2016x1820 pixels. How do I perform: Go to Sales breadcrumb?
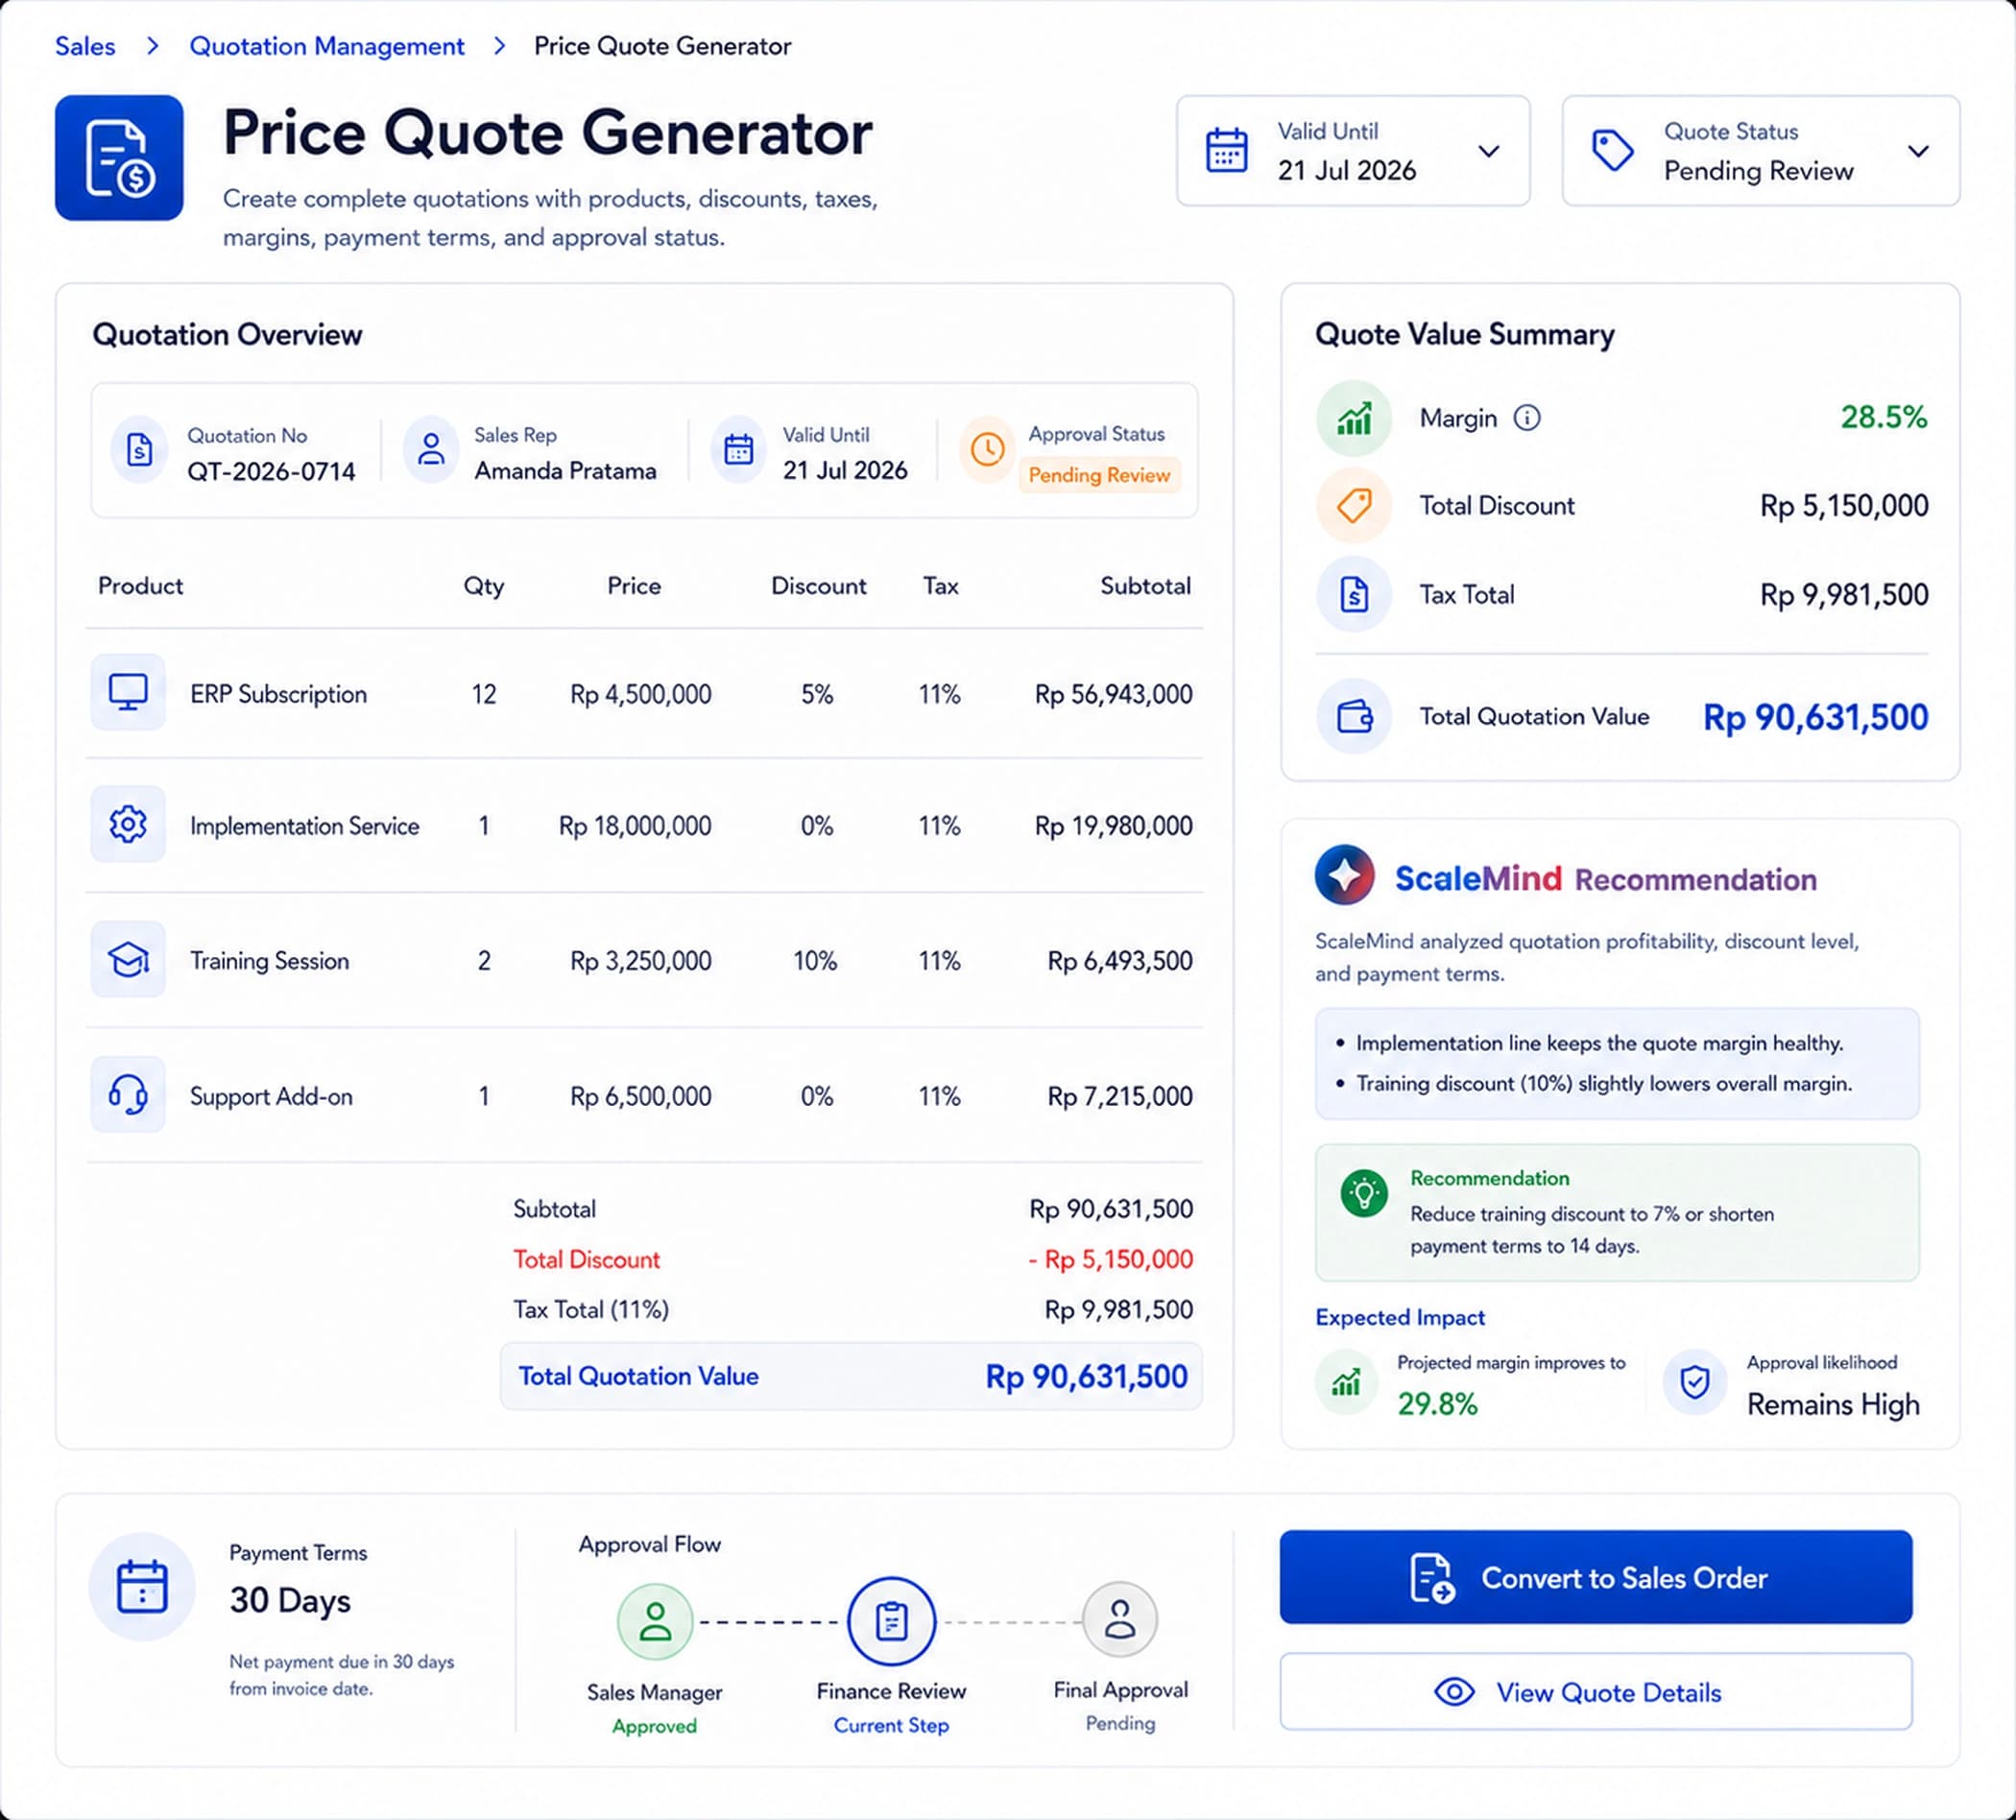(85, 46)
